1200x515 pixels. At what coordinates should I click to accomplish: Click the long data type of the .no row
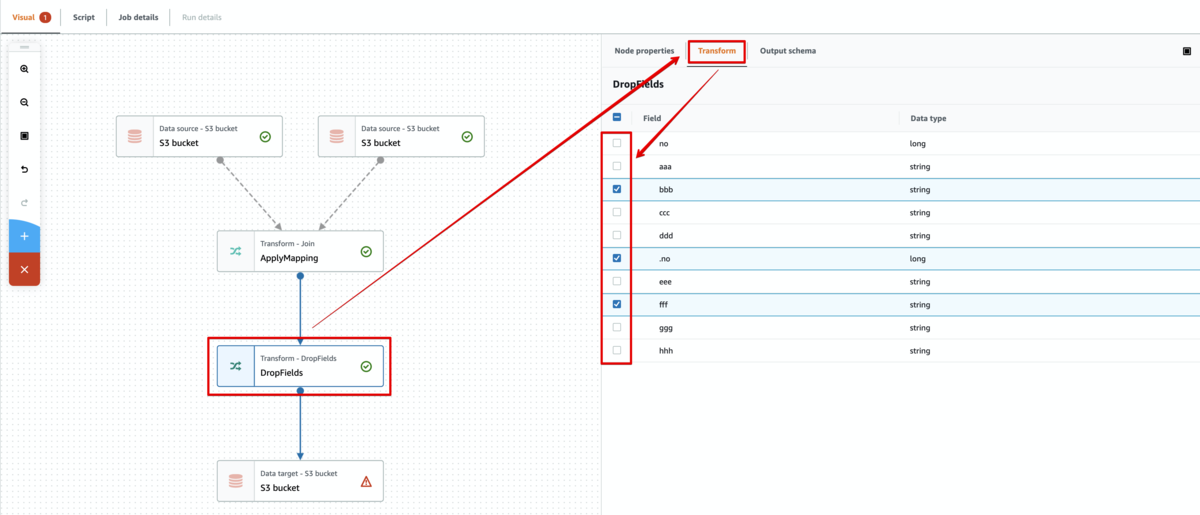pos(918,259)
